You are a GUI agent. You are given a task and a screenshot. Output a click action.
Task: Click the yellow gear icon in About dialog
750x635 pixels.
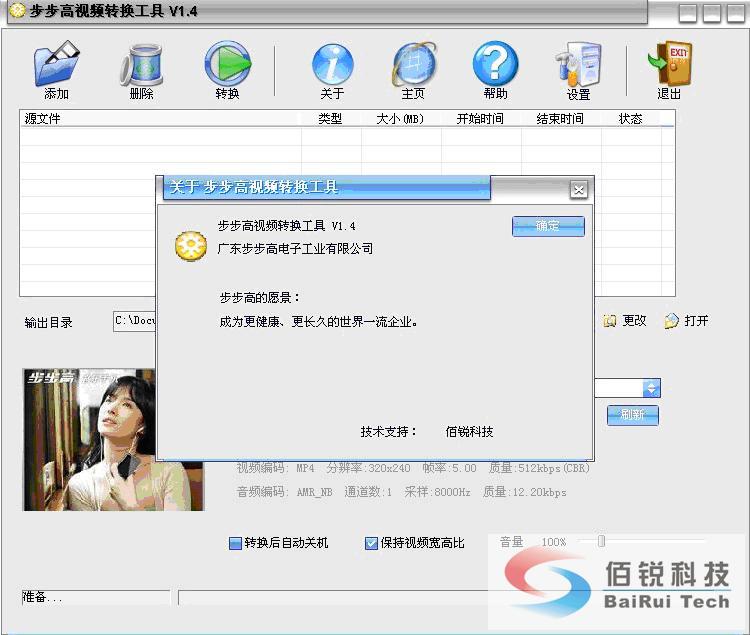point(190,246)
